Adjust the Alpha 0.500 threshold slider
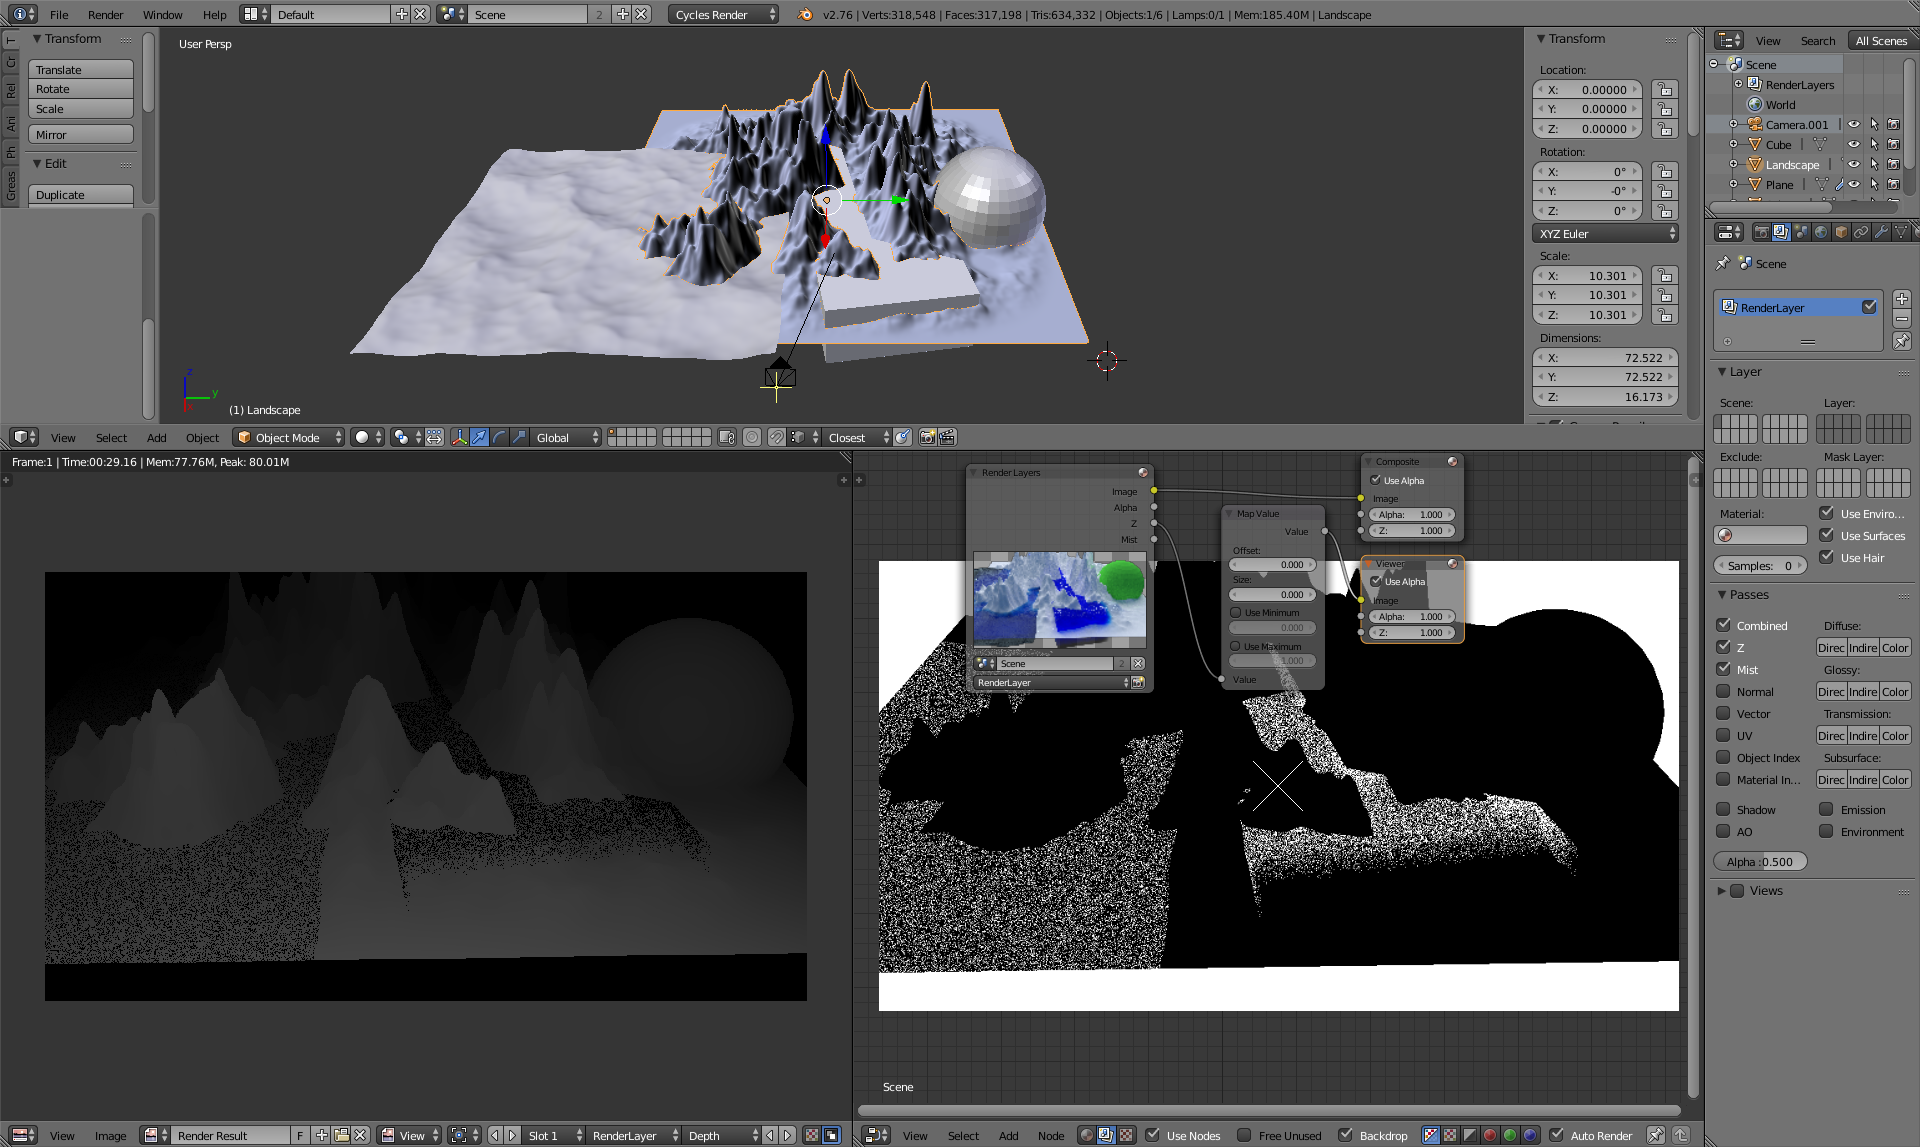The height and width of the screenshot is (1147, 1920). coord(1760,861)
